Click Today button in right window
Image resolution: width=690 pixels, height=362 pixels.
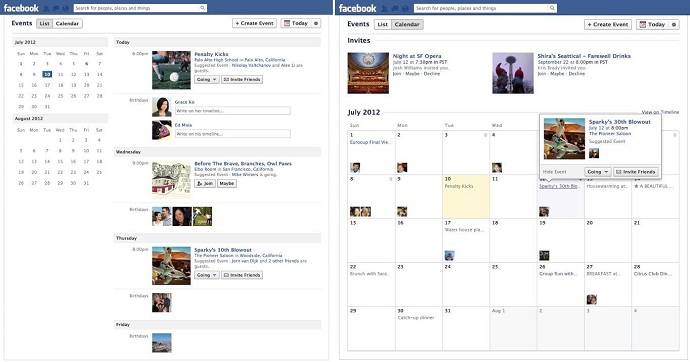coord(653,25)
